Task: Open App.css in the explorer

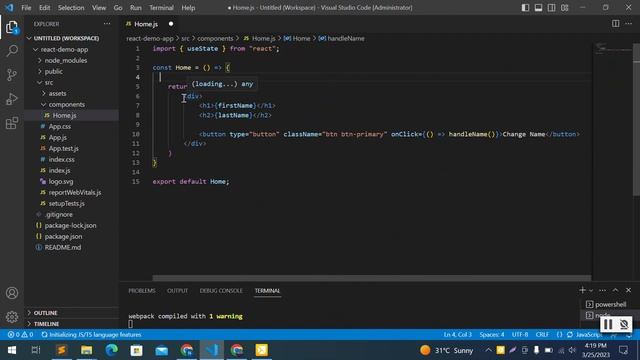Action: 60,127
